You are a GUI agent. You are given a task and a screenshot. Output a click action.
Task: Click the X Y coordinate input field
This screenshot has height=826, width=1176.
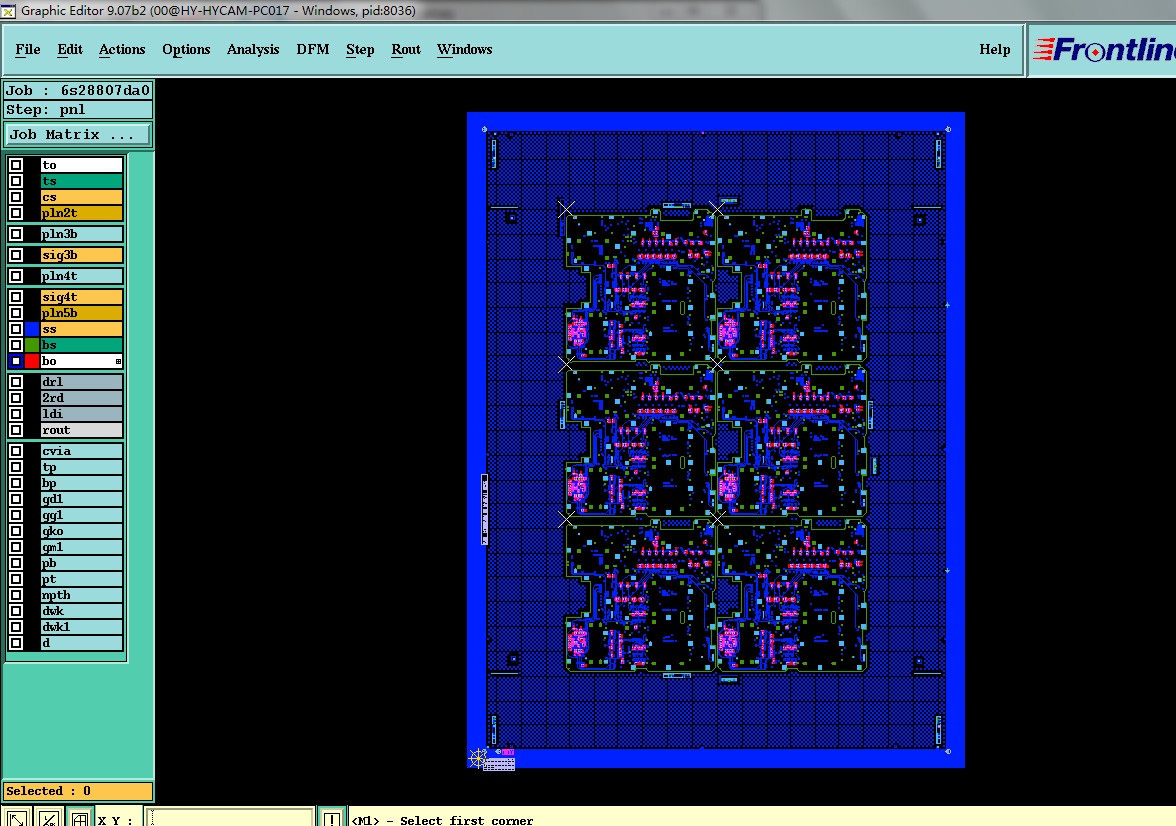pyautogui.click(x=230, y=818)
